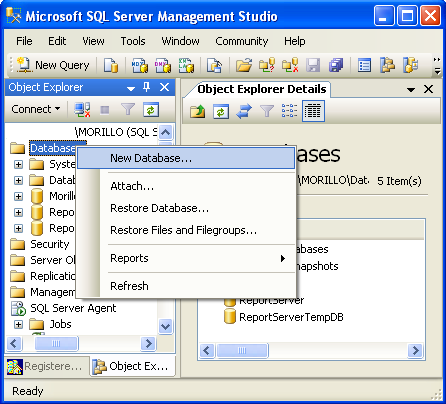Viewport: 446px width, 404px height.
Task: Choose Restore Database... in context menu
Action: [160, 208]
